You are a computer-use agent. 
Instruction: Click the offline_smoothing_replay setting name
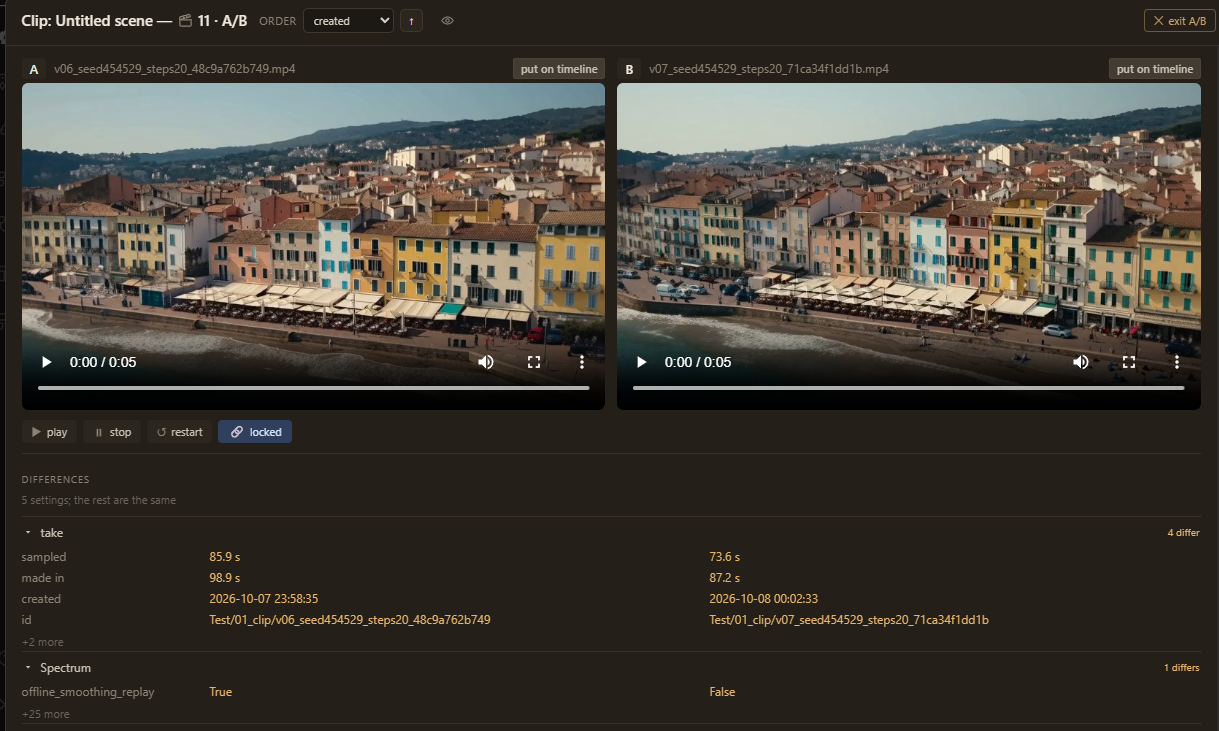coord(88,692)
